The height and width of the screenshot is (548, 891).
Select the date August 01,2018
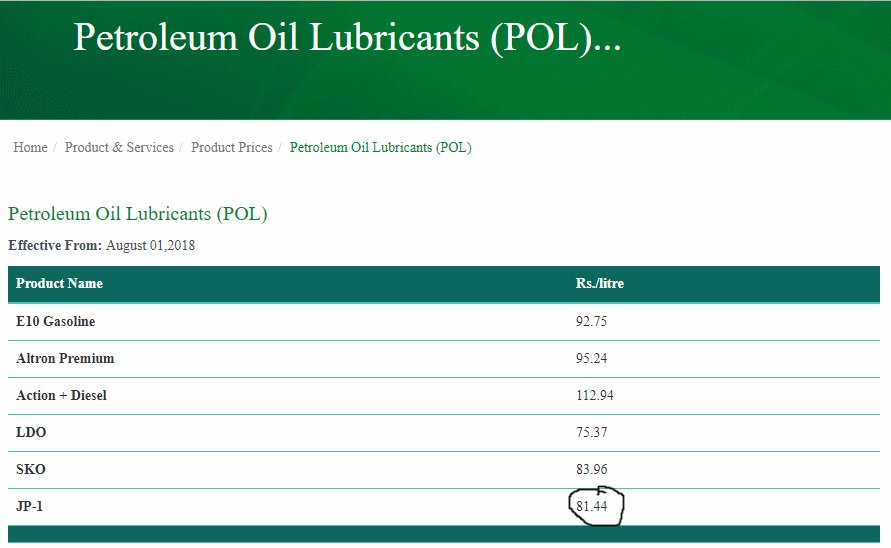tap(150, 245)
